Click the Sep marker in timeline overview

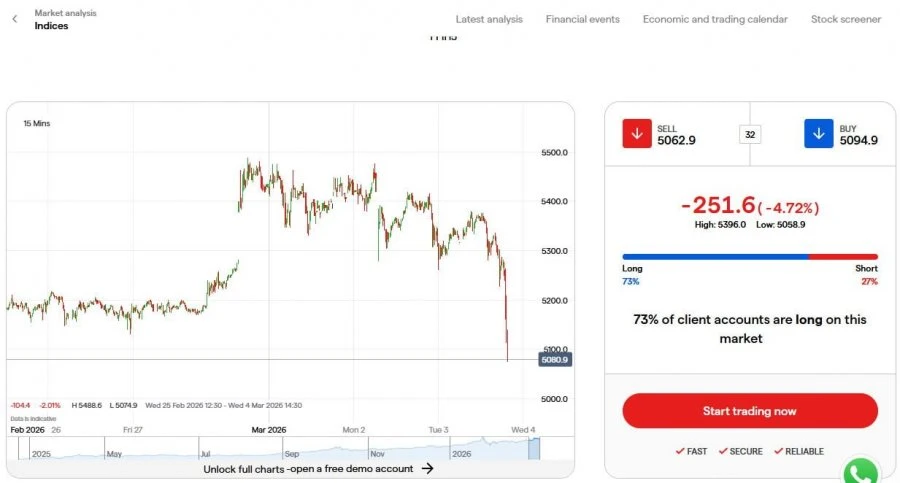[292, 454]
